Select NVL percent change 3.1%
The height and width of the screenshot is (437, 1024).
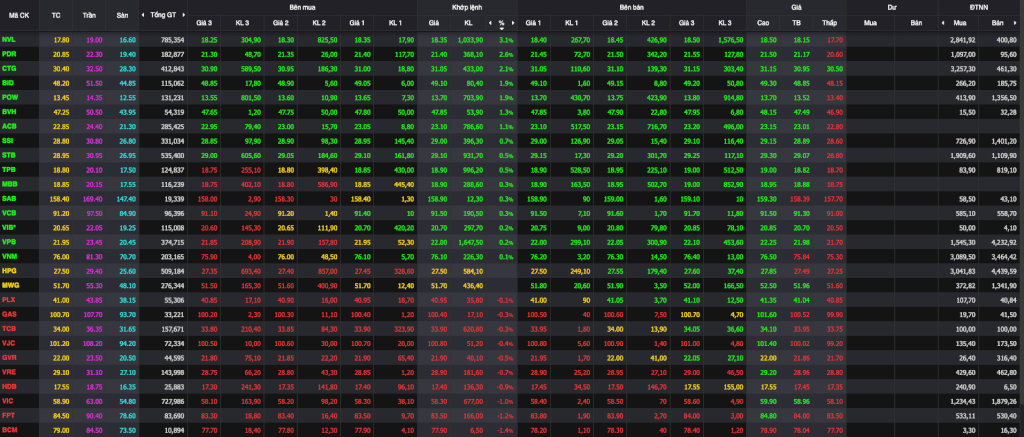click(x=506, y=40)
